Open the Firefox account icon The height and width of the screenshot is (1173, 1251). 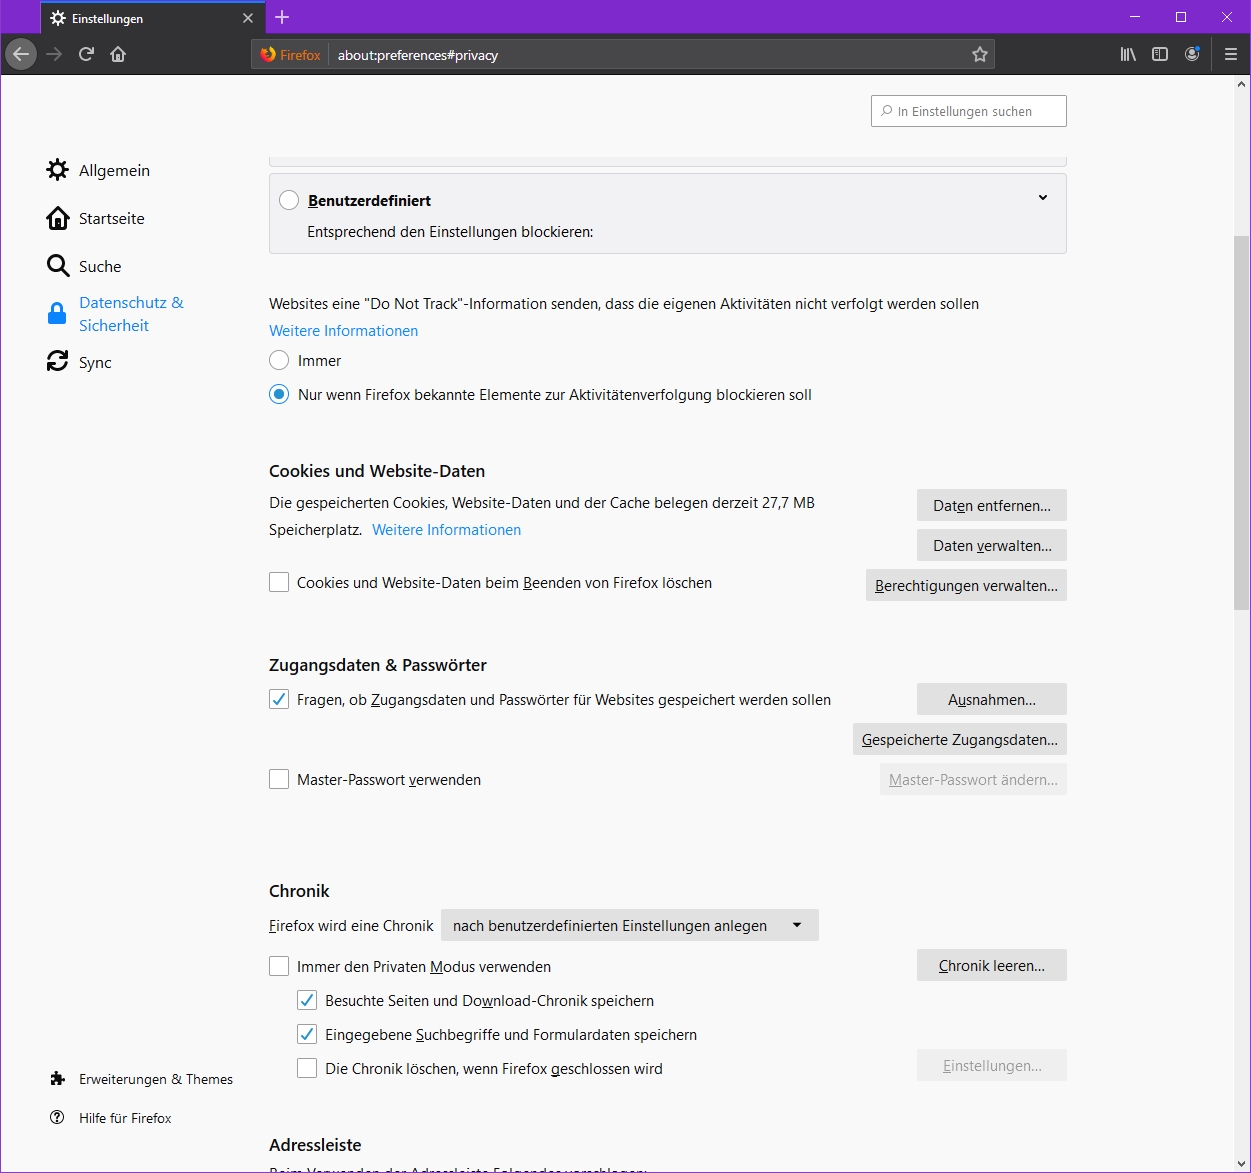pos(1192,54)
